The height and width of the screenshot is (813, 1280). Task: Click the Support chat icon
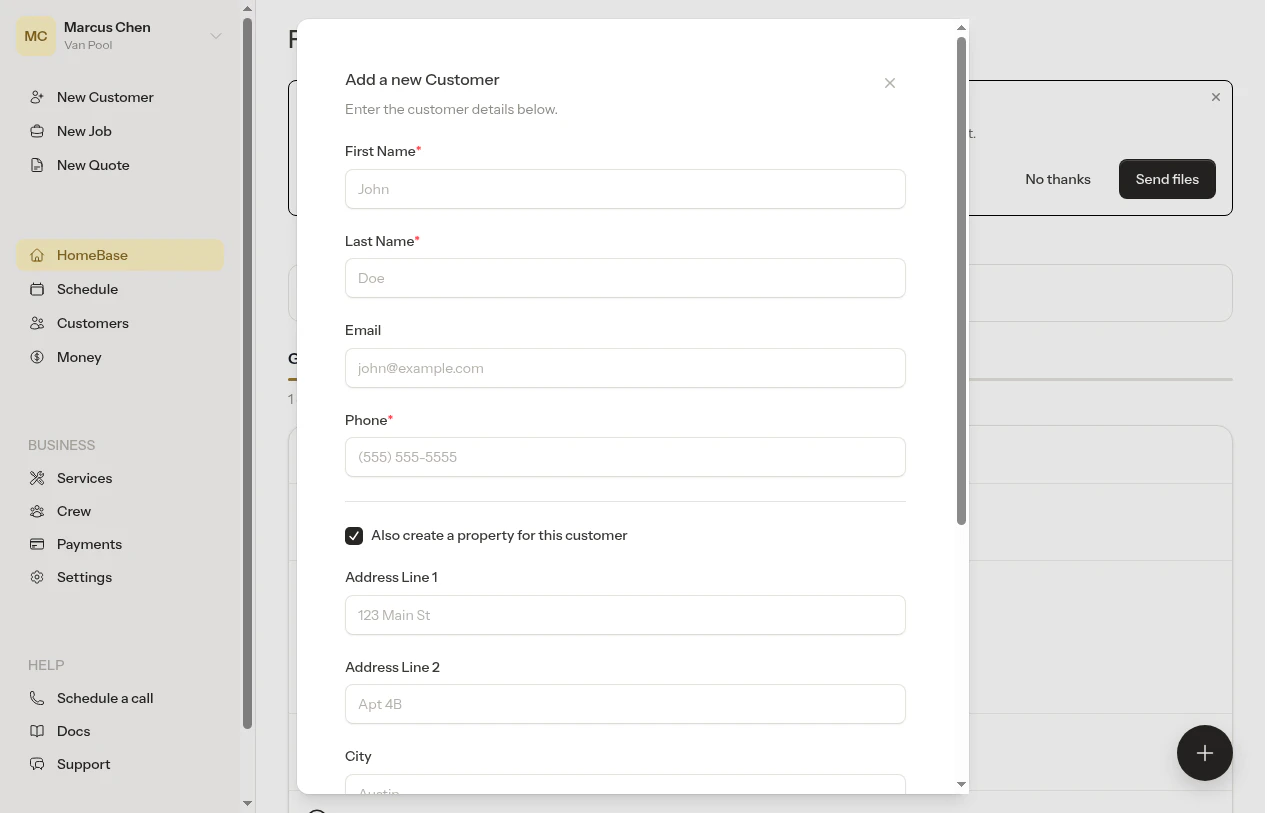[37, 764]
